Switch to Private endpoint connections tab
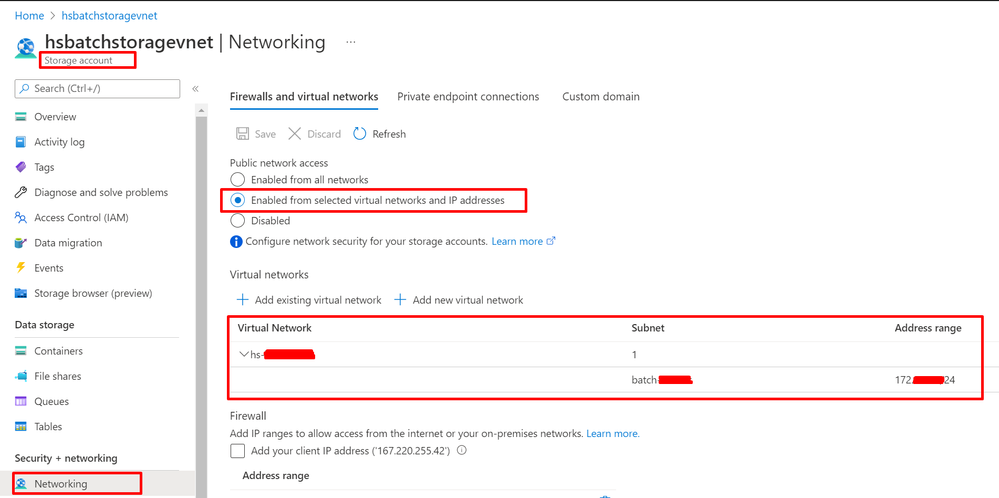This screenshot has width=999, height=498. [468, 97]
